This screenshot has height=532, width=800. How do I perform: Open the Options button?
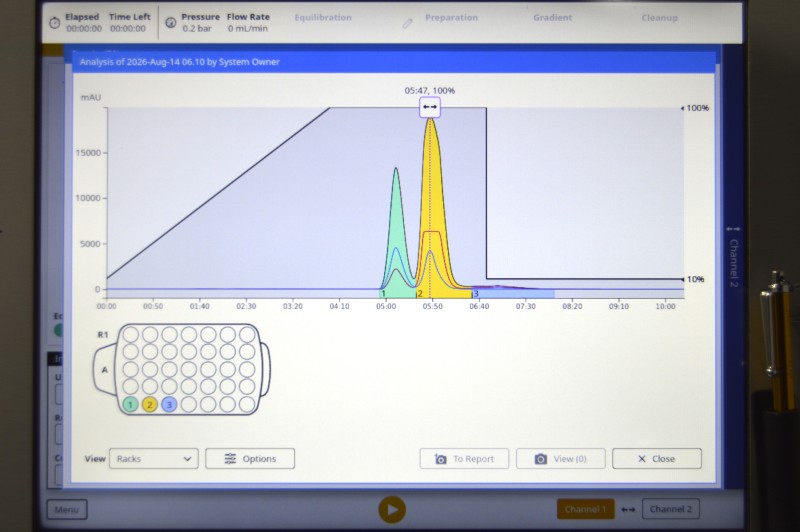(x=250, y=459)
